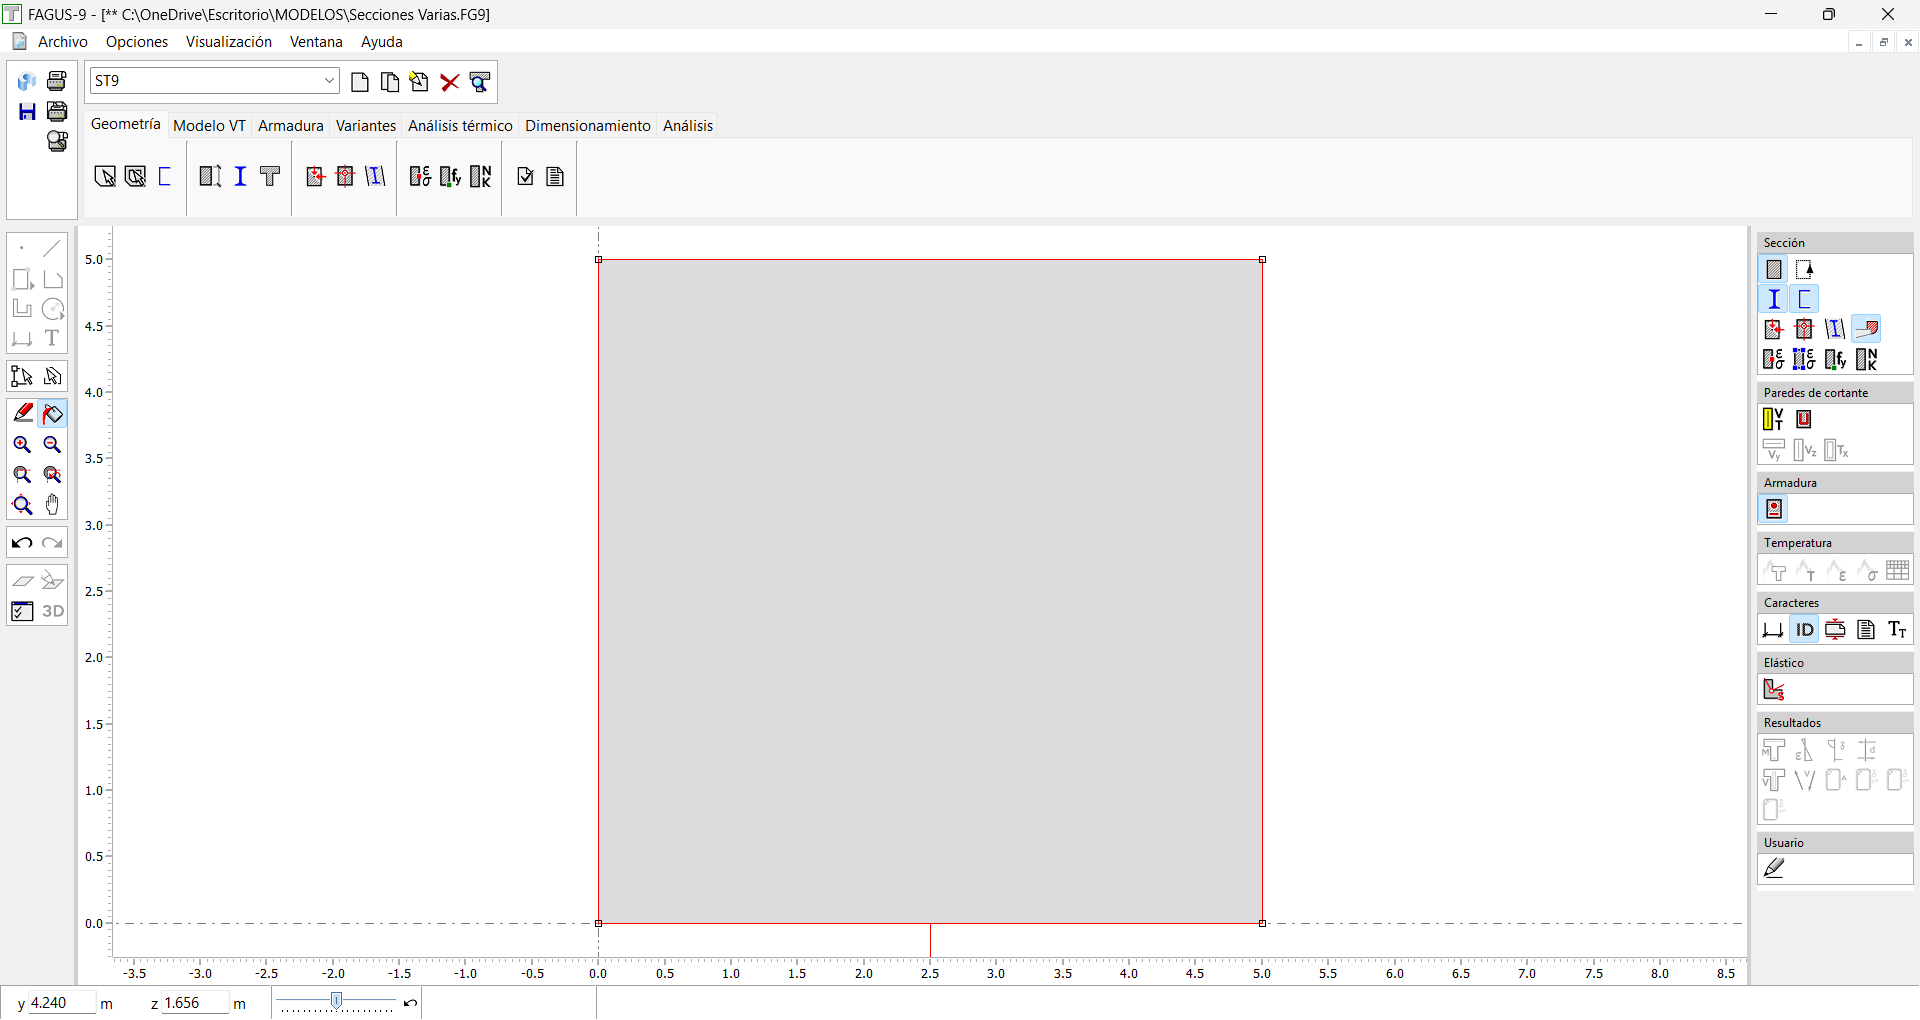
Task: Open the ST9 section dropdown
Action: 329,81
